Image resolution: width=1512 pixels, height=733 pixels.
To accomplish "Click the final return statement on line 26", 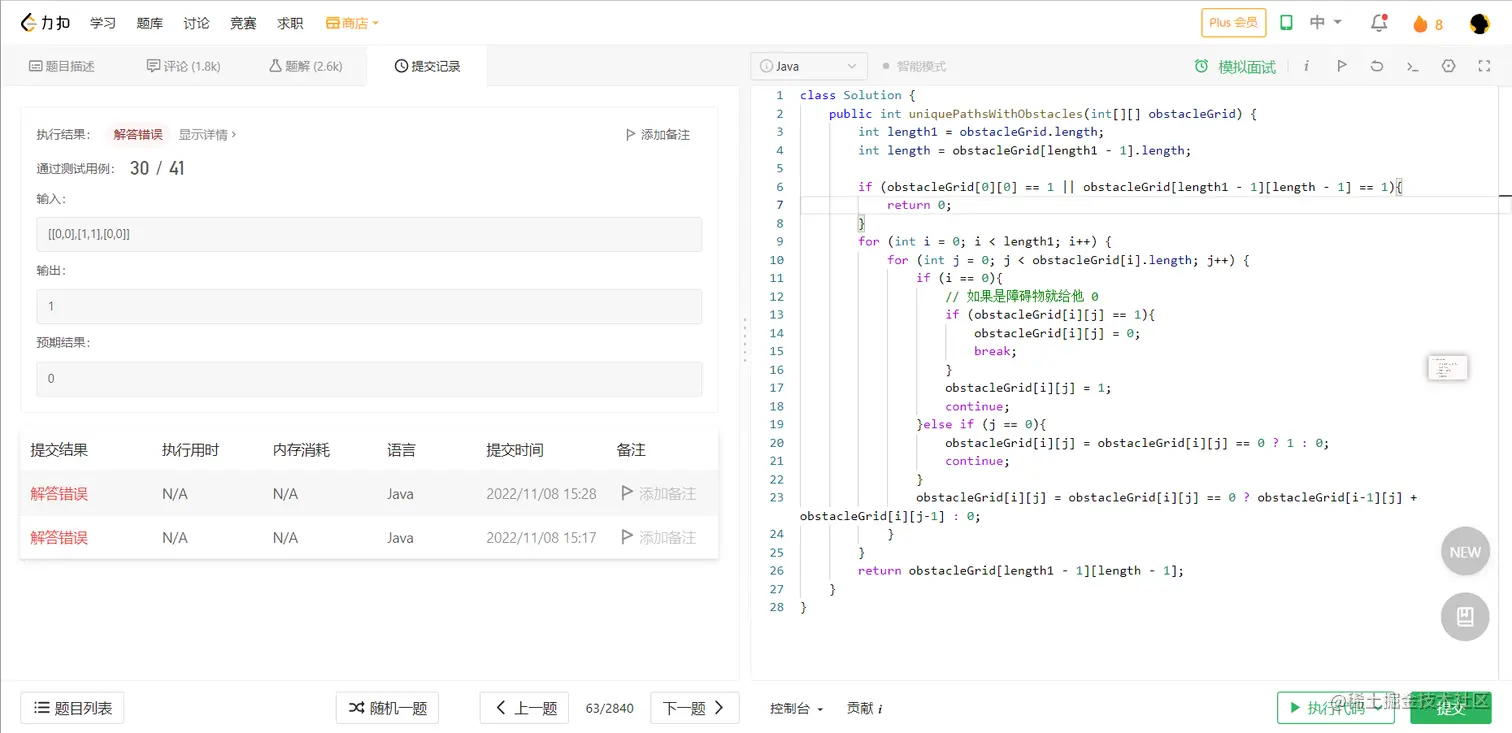I will tap(1021, 570).
